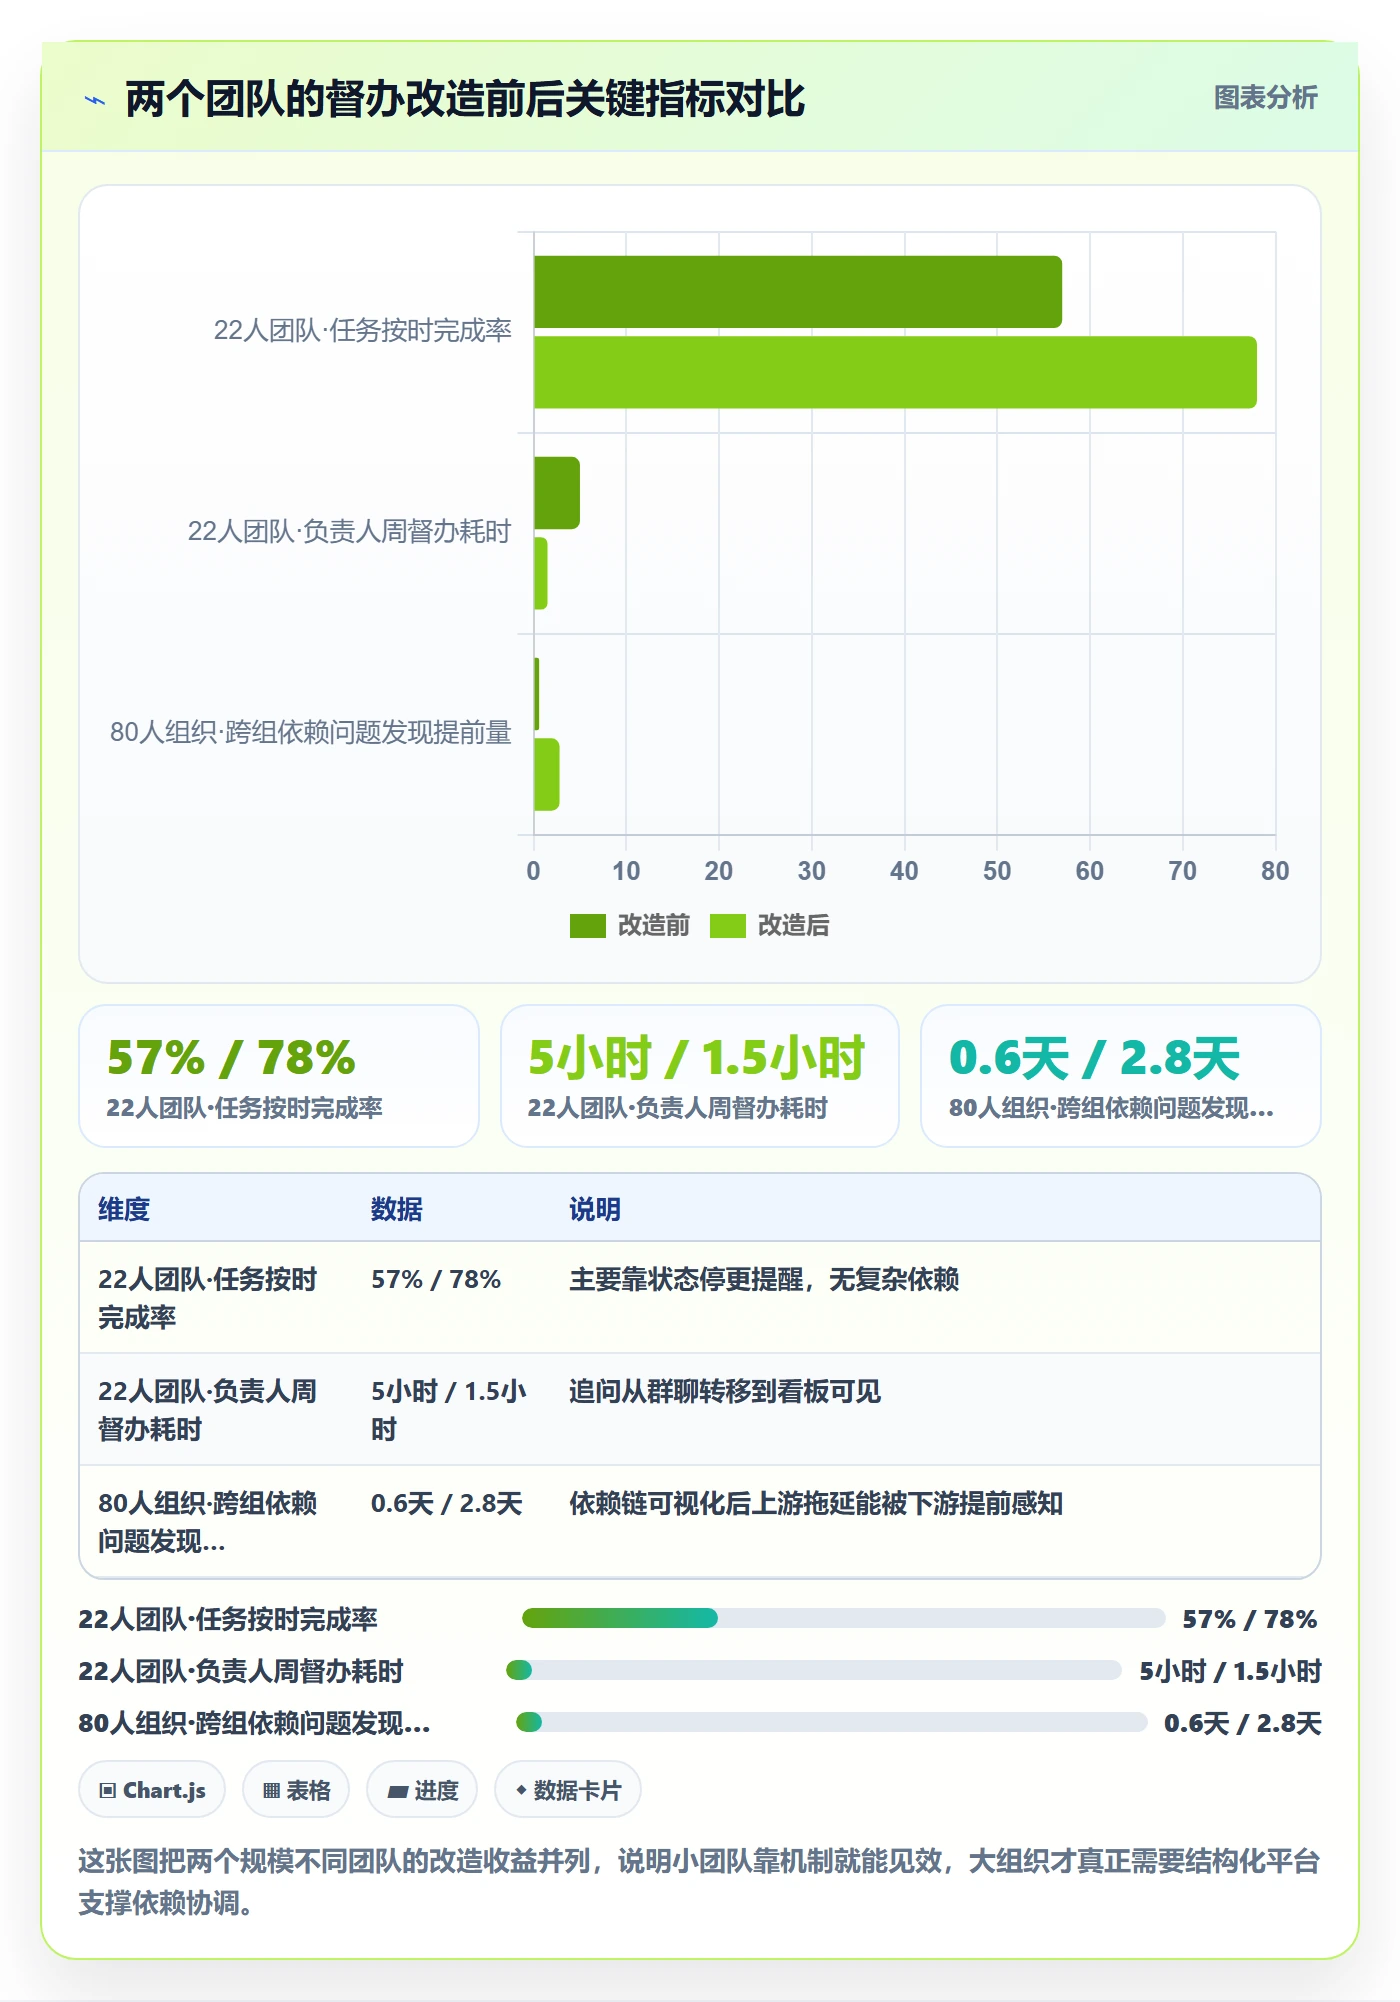1400x2002 pixels.
Task: Click the progress value 0.6天 / 2.8天
Action: [1243, 1723]
